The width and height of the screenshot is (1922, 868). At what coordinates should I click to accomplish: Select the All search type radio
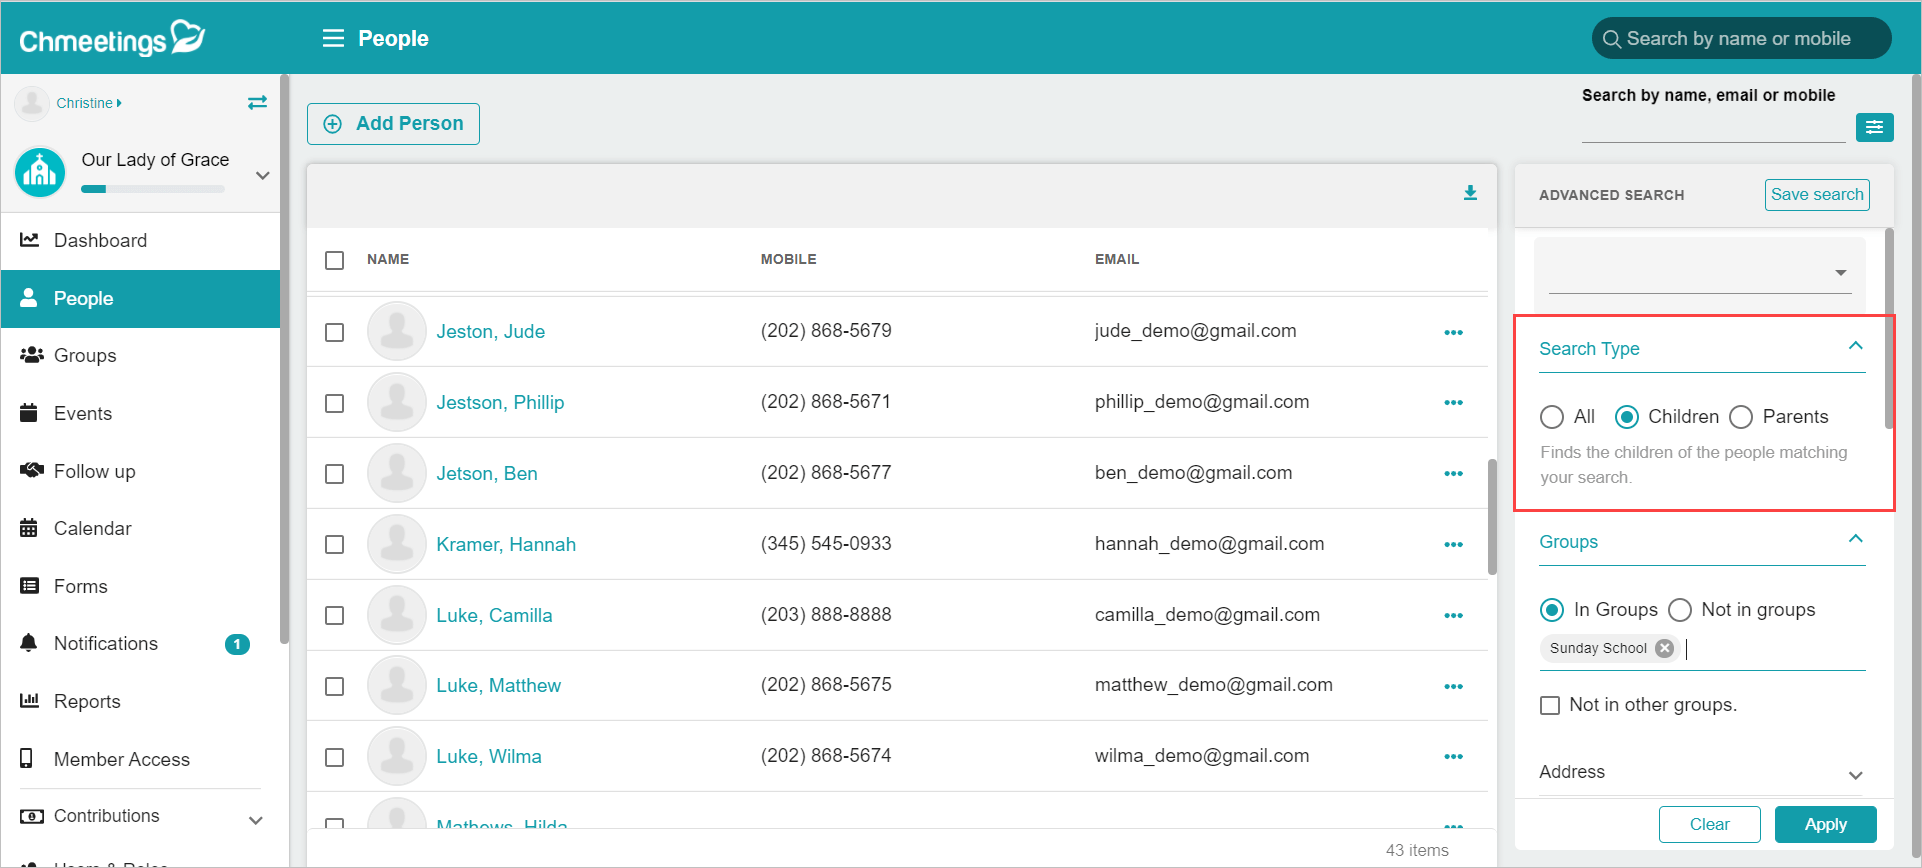click(1552, 417)
